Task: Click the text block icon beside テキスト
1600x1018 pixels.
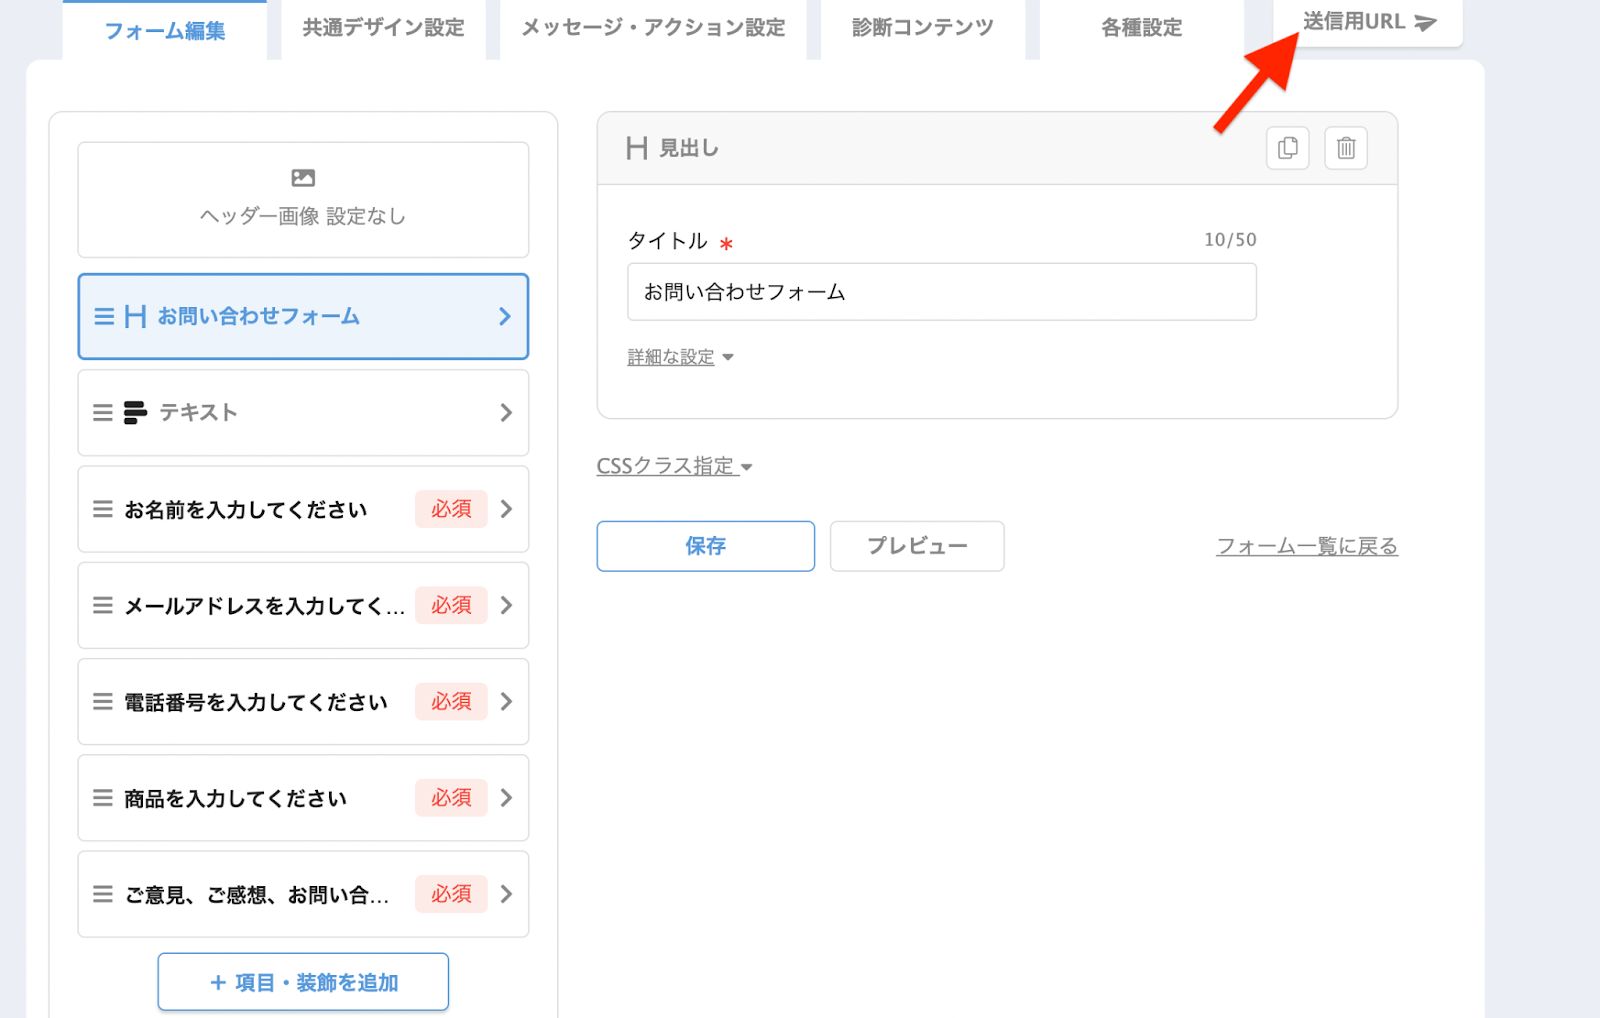Action: [x=135, y=413]
